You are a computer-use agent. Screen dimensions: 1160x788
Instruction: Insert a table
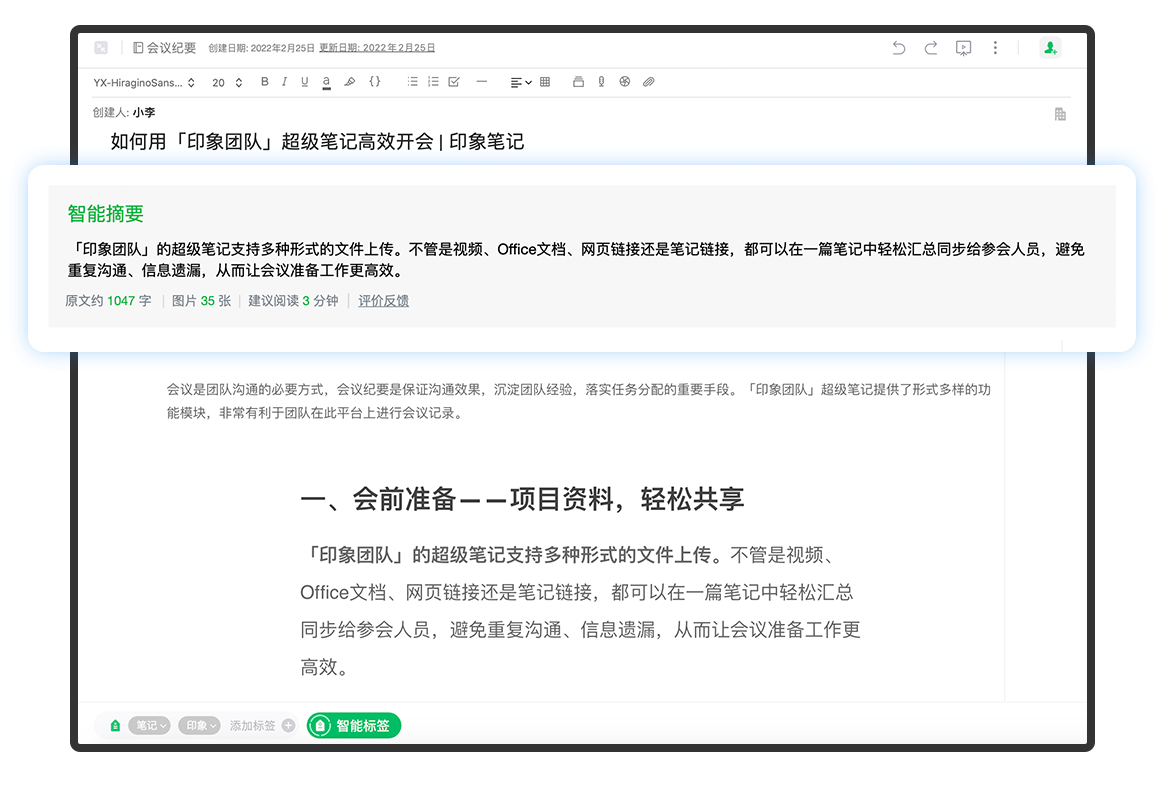(x=545, y=82)
